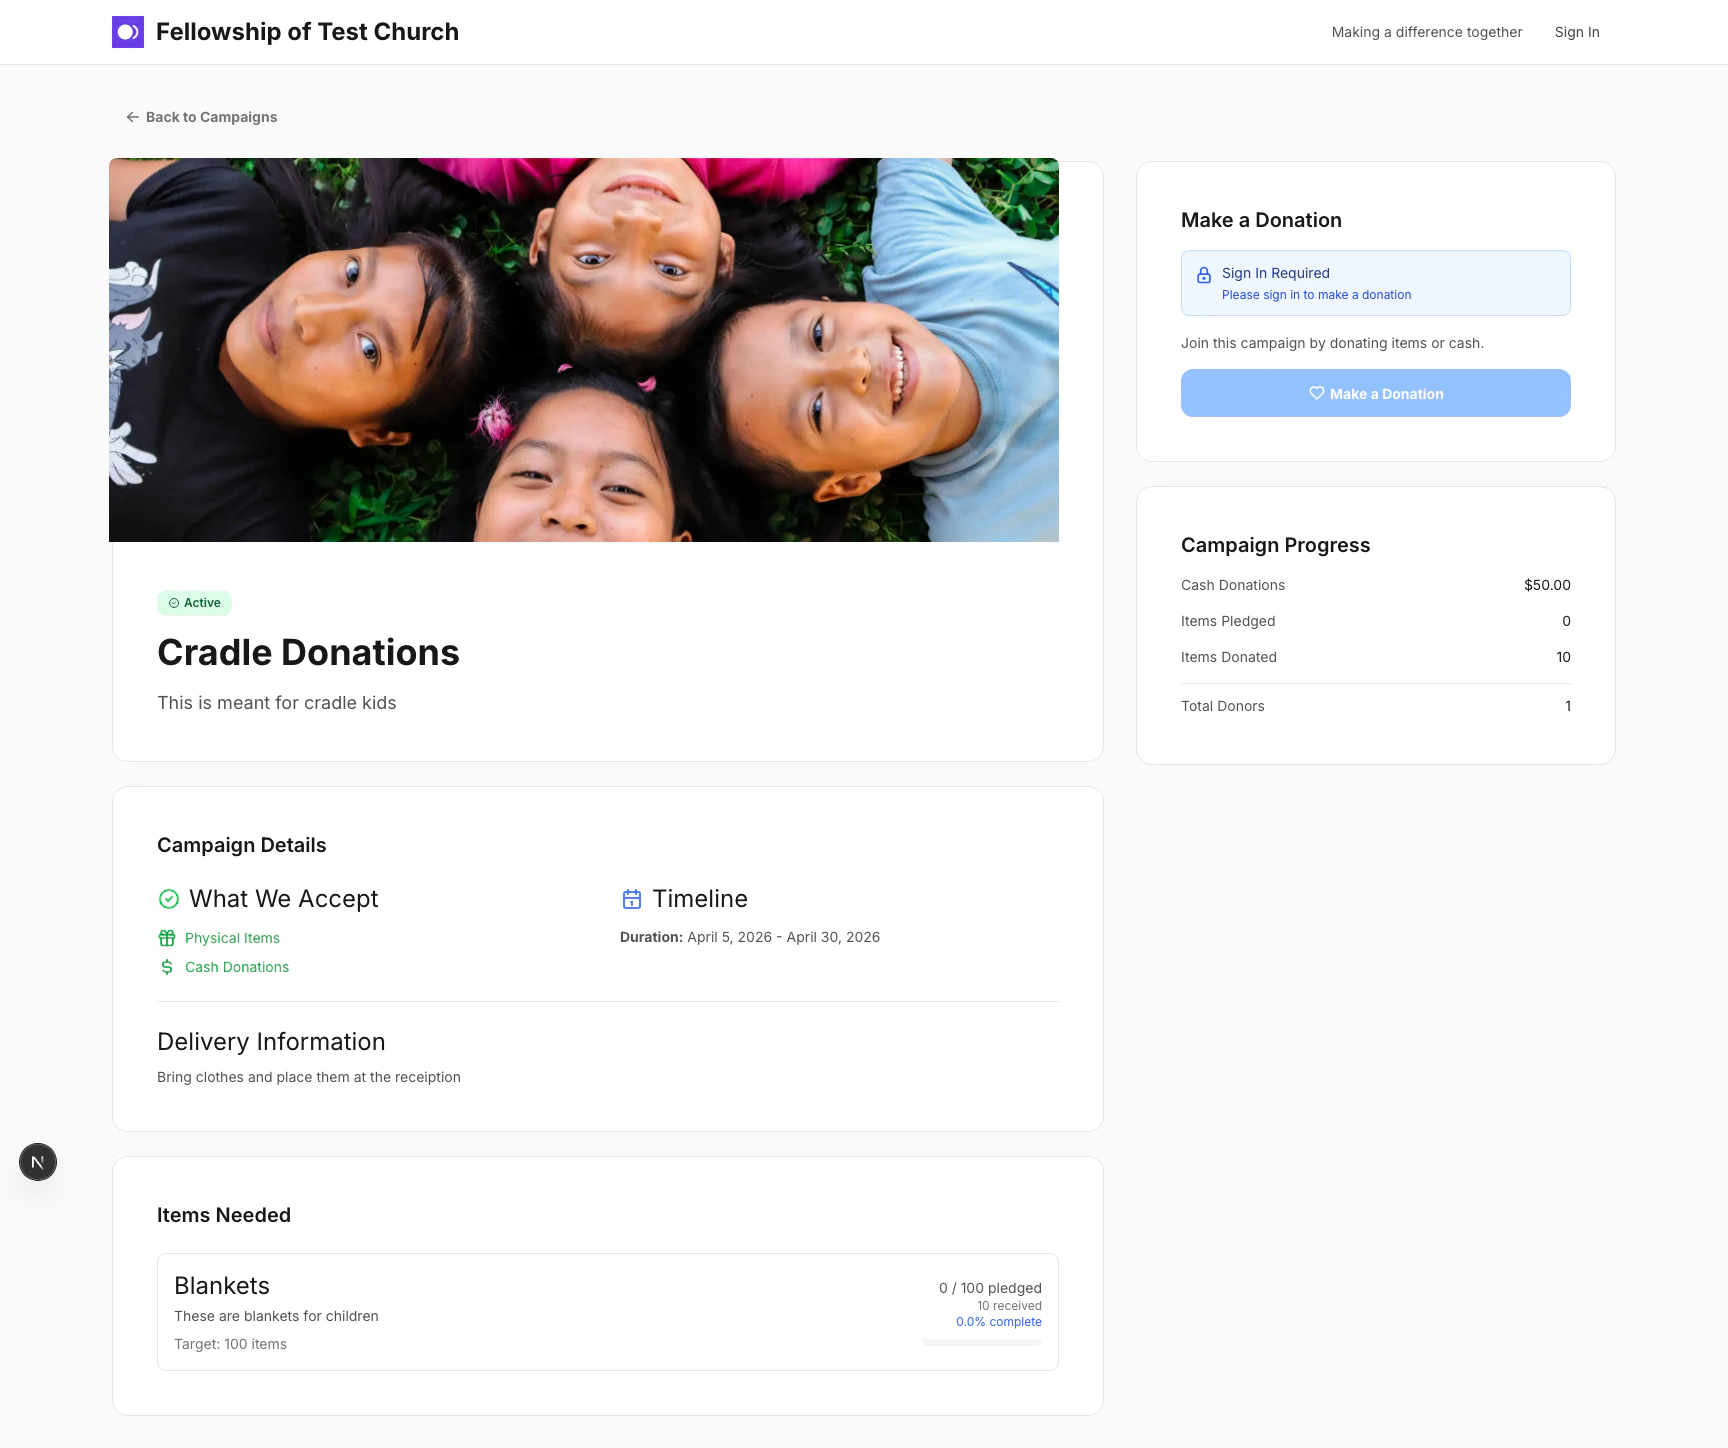The width and height of the screenshot is (1728, 1448).
Task: Click the gift icon beside Physical Items
Action: tap(167, 938)
